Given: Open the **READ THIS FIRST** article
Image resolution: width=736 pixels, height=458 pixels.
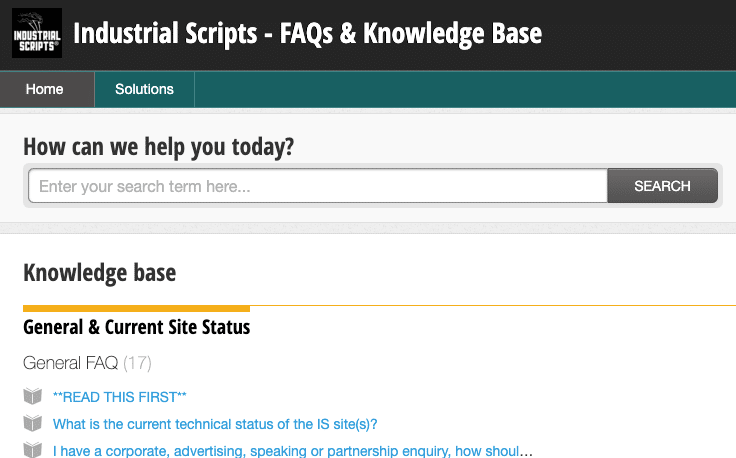Looking at the screenshot, I should point(120,397).
